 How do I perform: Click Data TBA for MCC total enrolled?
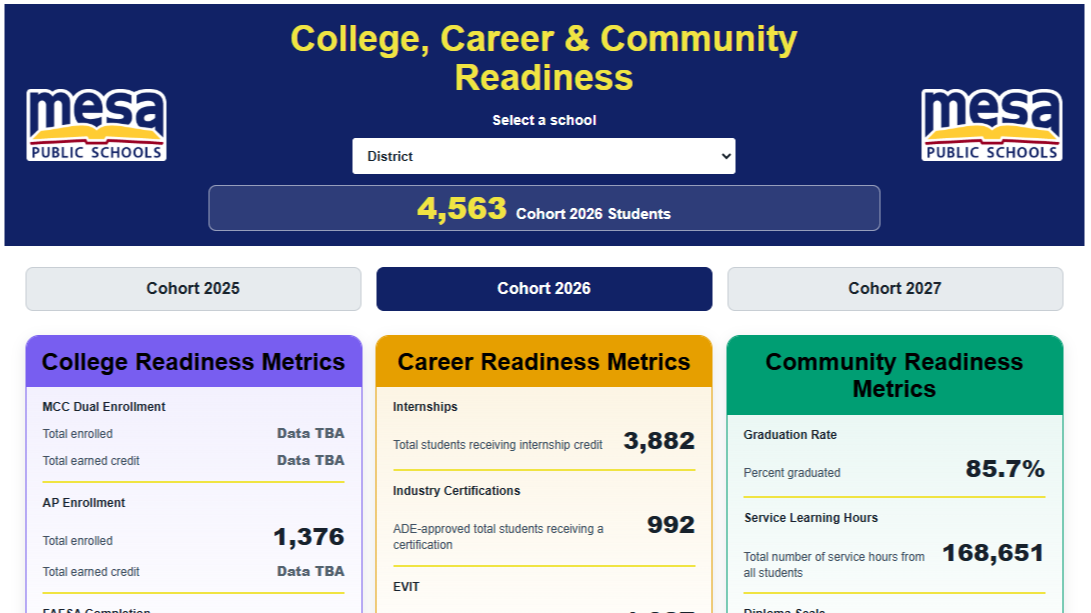pos(310,433)
